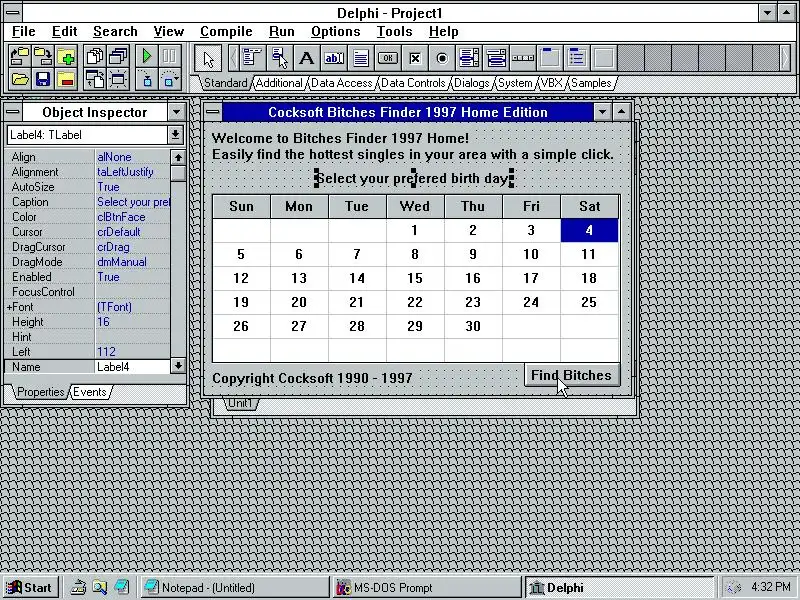
Task: Click the Remove File from Project icon
Action: (x=66, y=80)
